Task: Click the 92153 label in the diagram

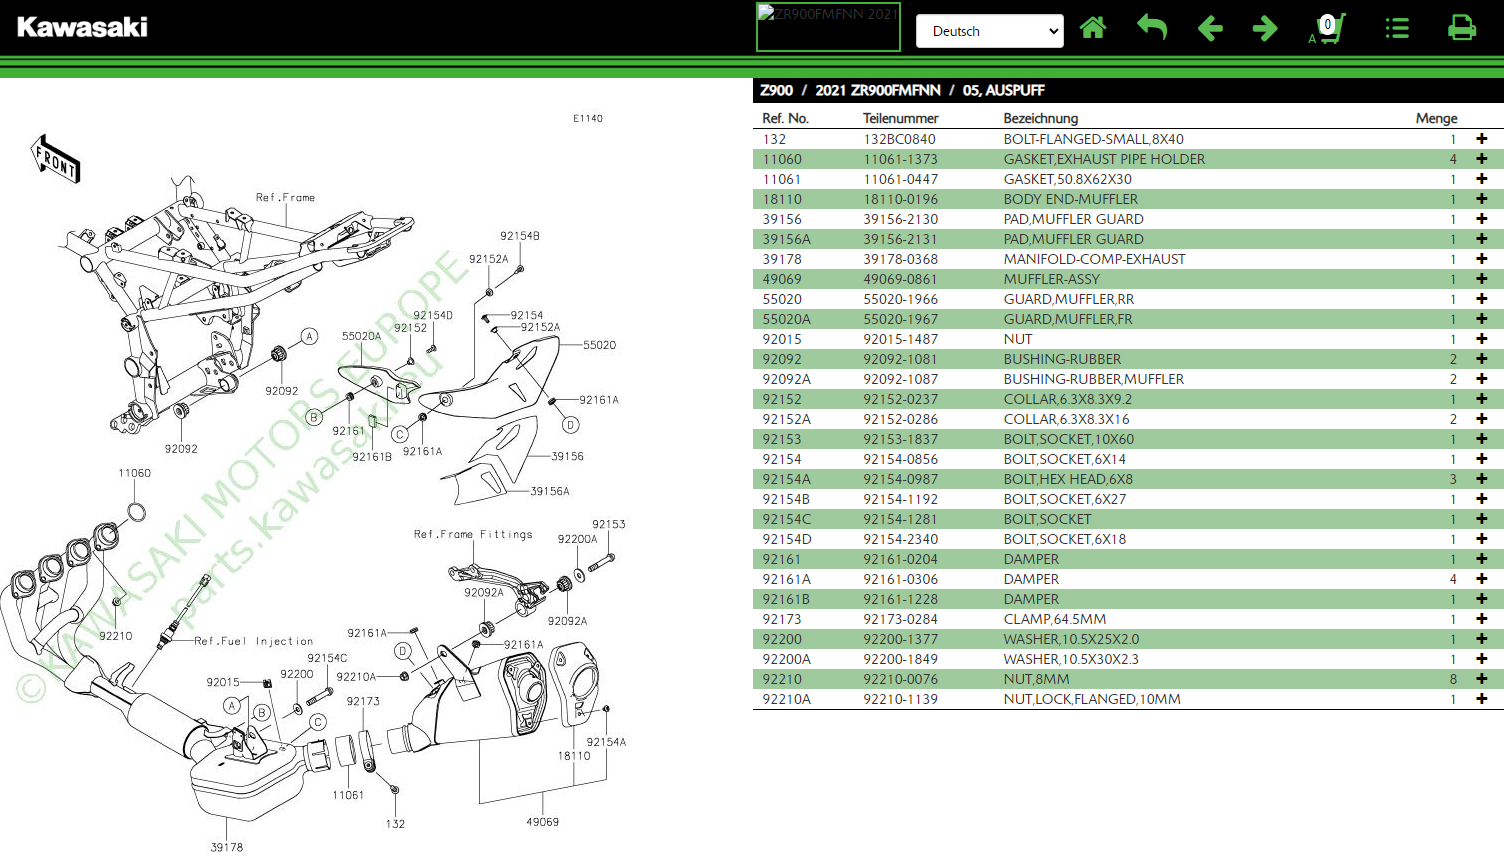Action: [609, 524]
